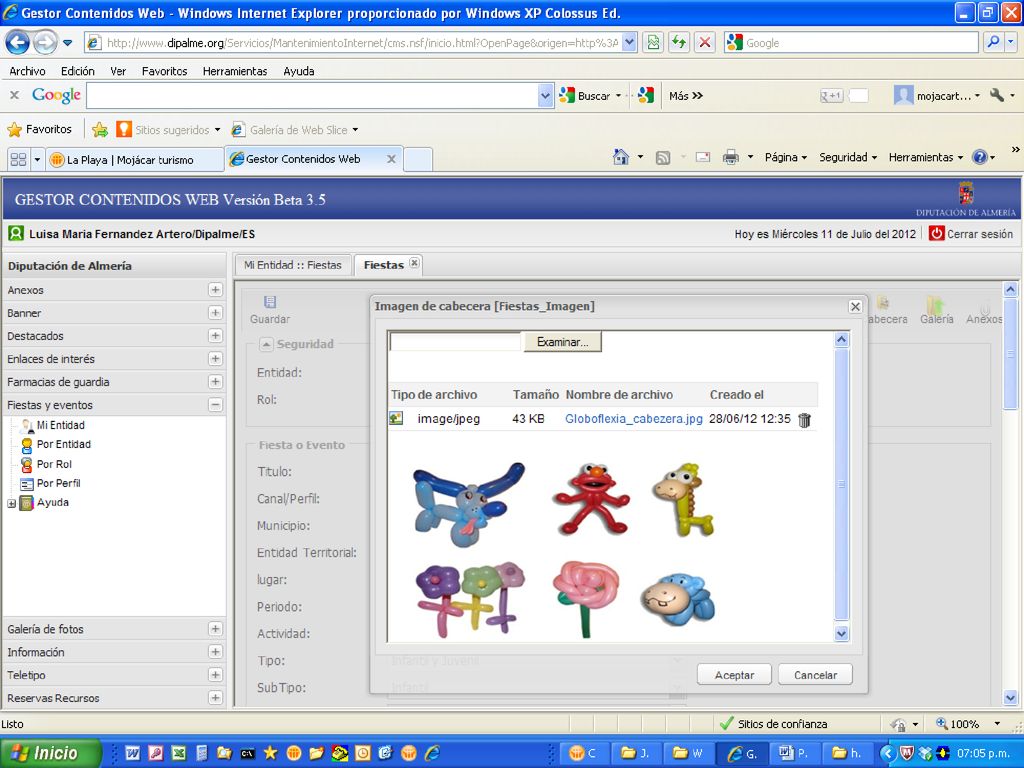
Task: Expand the Enlaces de interés section
Action: [215, 359]
